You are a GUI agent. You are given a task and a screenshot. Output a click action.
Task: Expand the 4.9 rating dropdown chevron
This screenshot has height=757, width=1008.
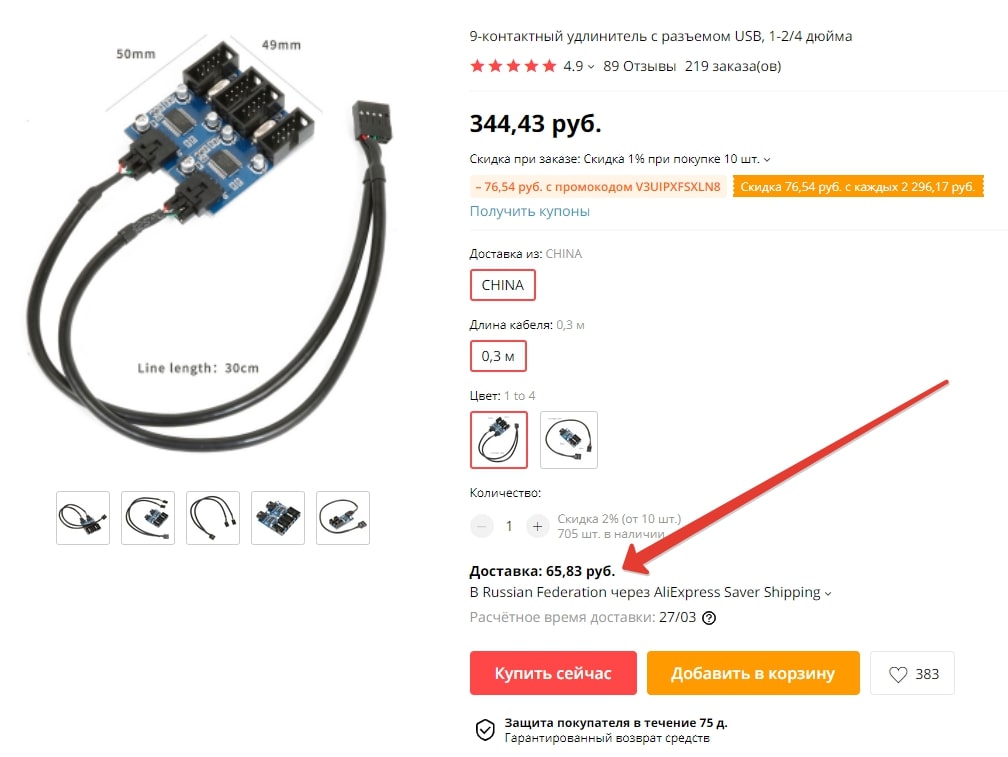pos(591,67)
